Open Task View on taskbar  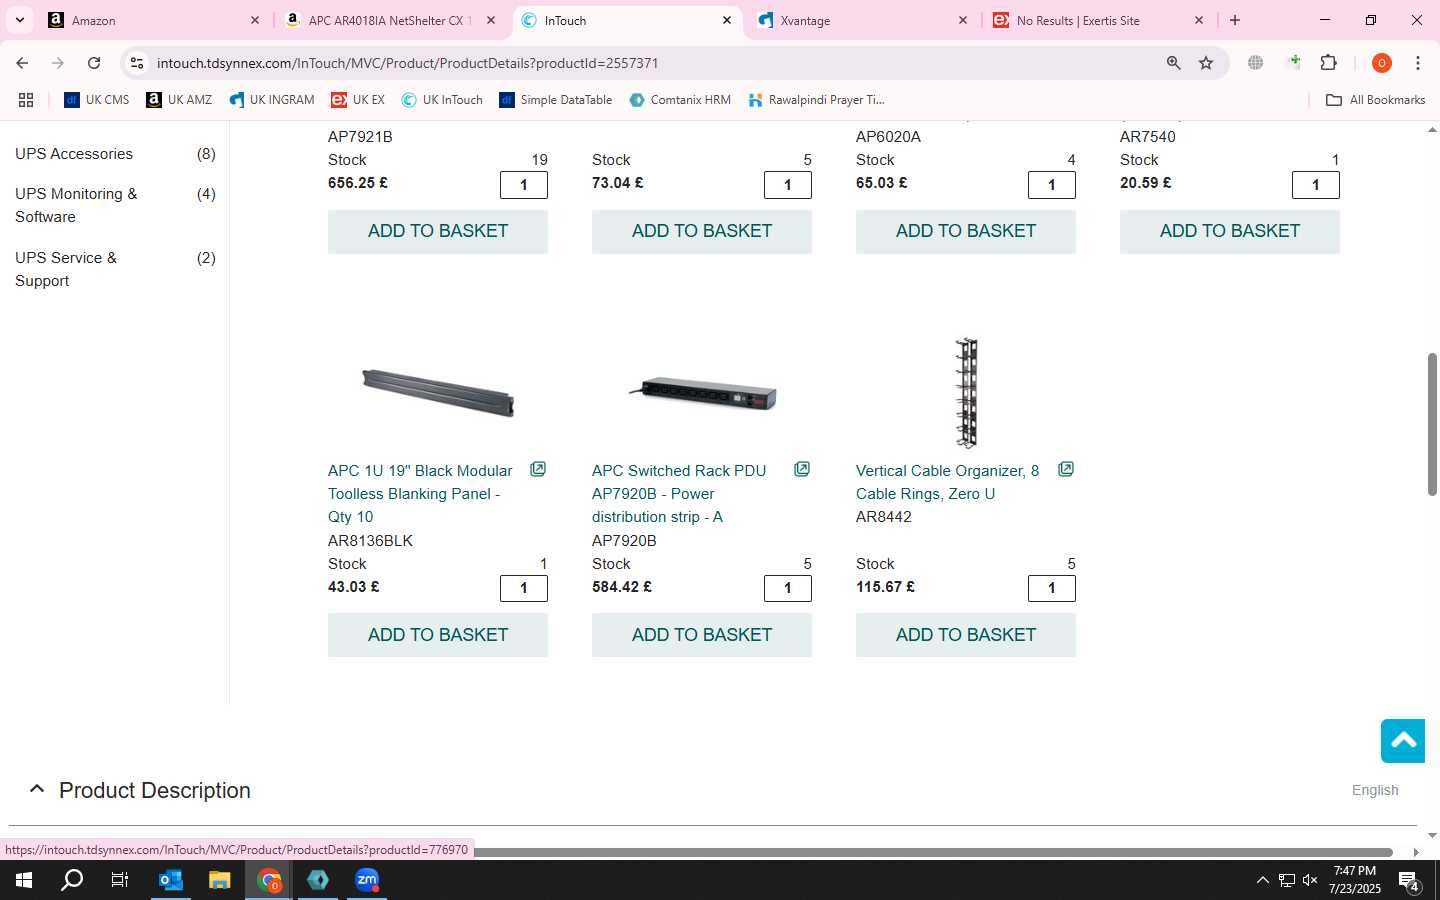tap(120, 880)
